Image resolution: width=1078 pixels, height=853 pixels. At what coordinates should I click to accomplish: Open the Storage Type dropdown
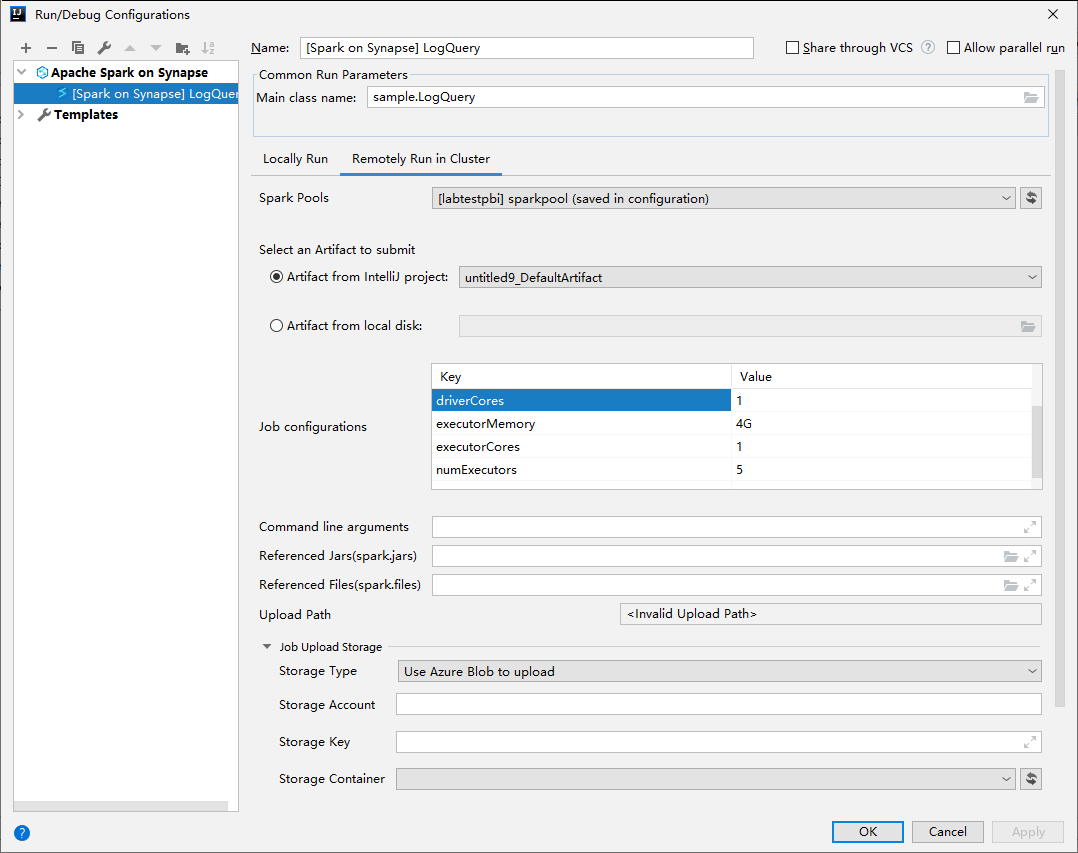1033,670
